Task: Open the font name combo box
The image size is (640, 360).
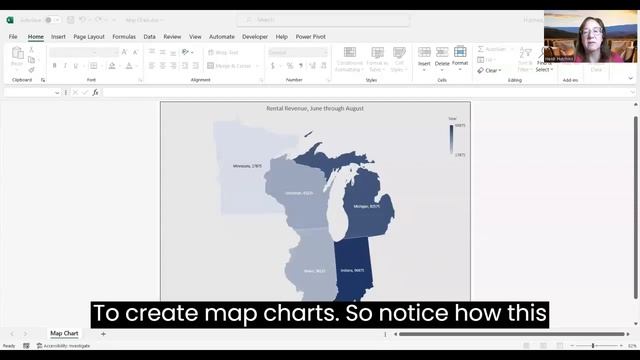Action: click(73, 52)
